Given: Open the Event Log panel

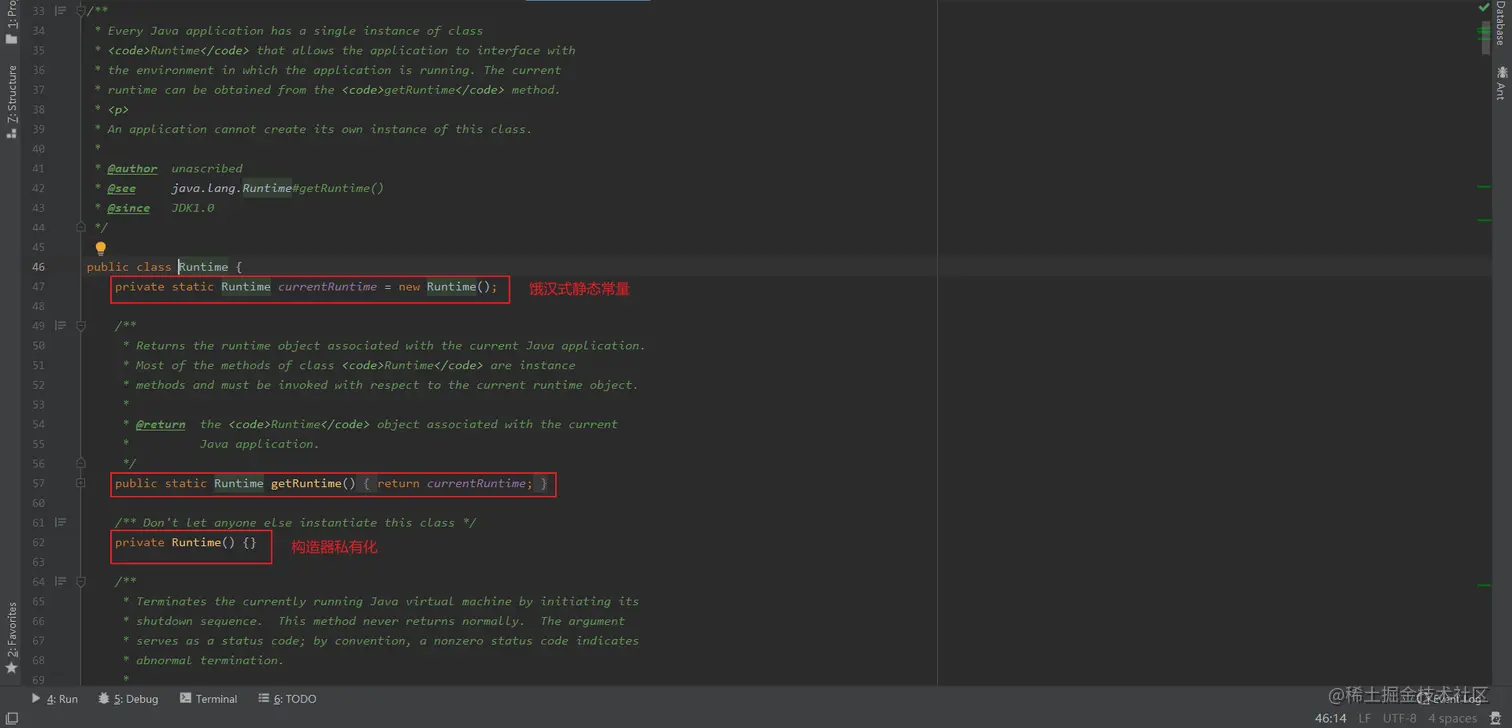Looking at the screenshot, I should coord(1448,699).
